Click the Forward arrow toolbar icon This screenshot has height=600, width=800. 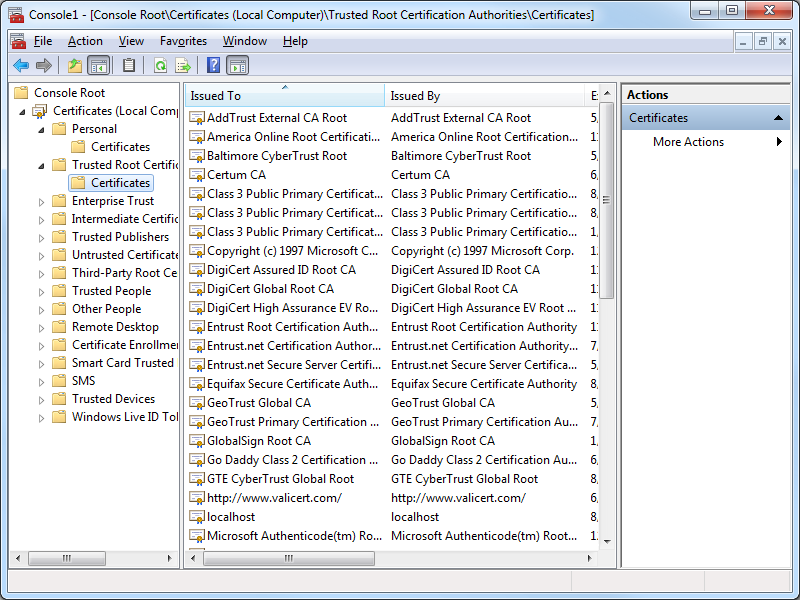click(x=43, y=66)
